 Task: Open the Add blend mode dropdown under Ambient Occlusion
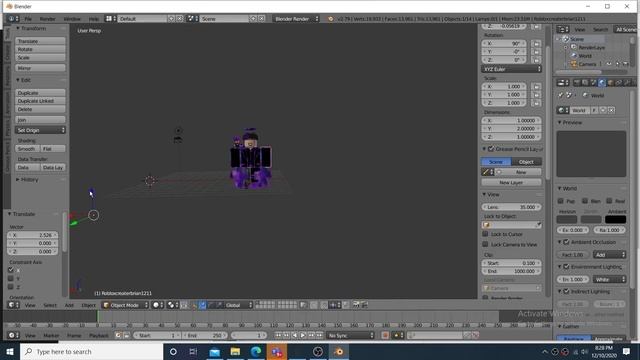[609, 255]
